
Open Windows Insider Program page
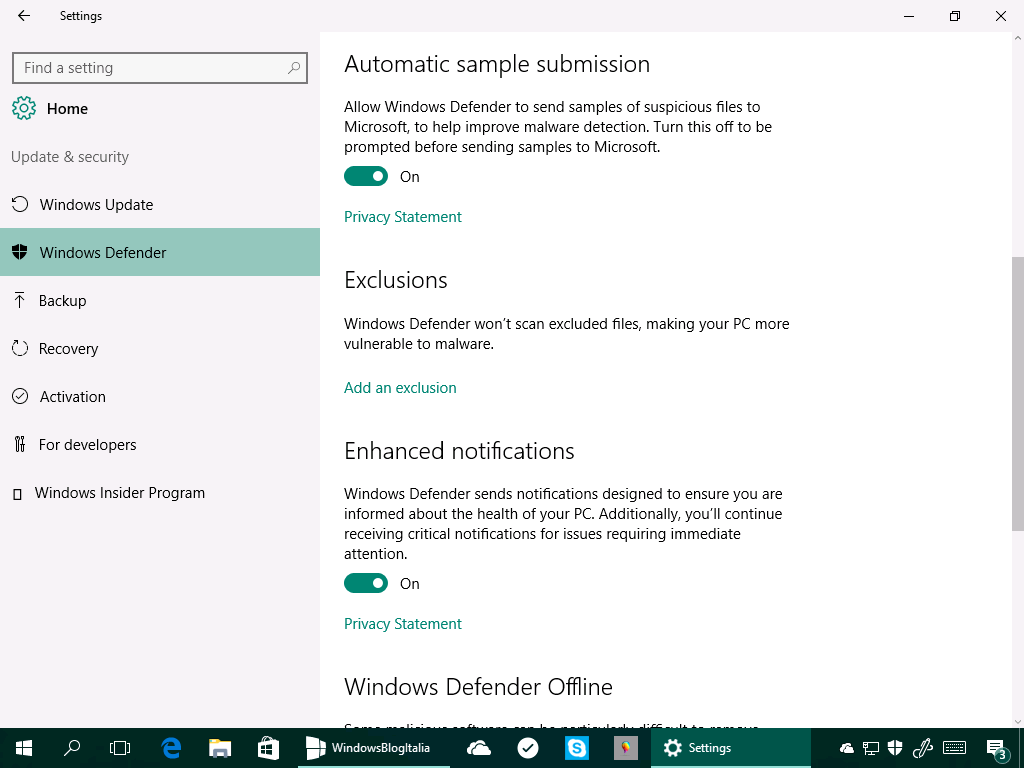[160, 493]
